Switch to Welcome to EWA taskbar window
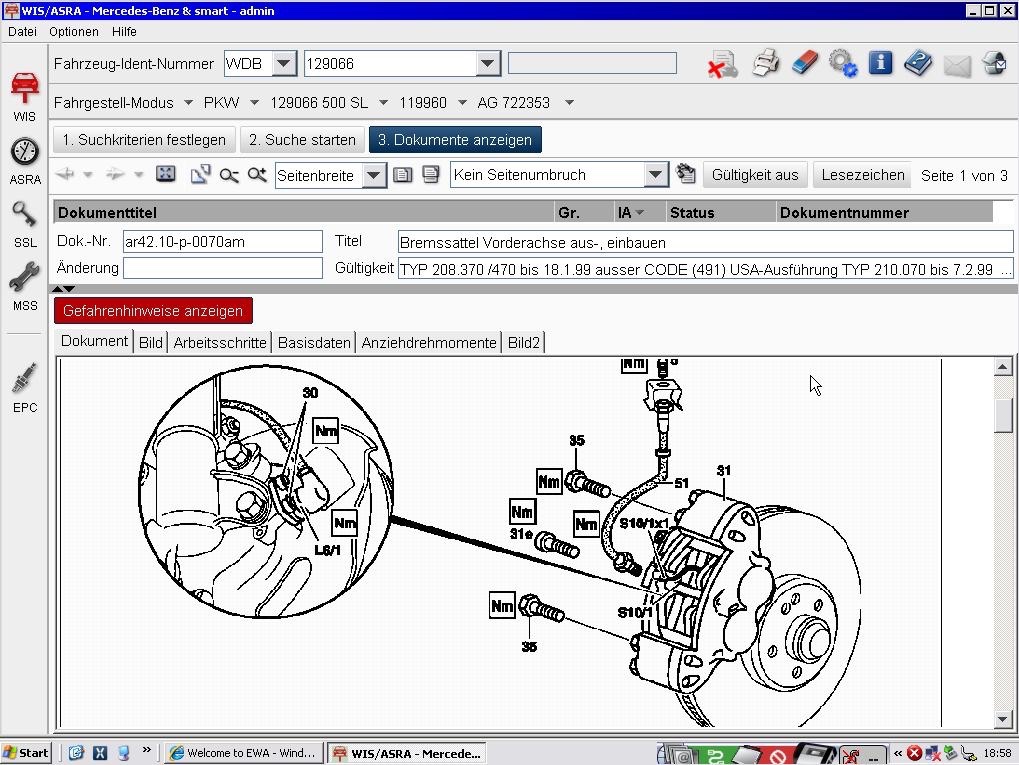This screenshot has width=1019, height=765. click(x=243, y=753)
